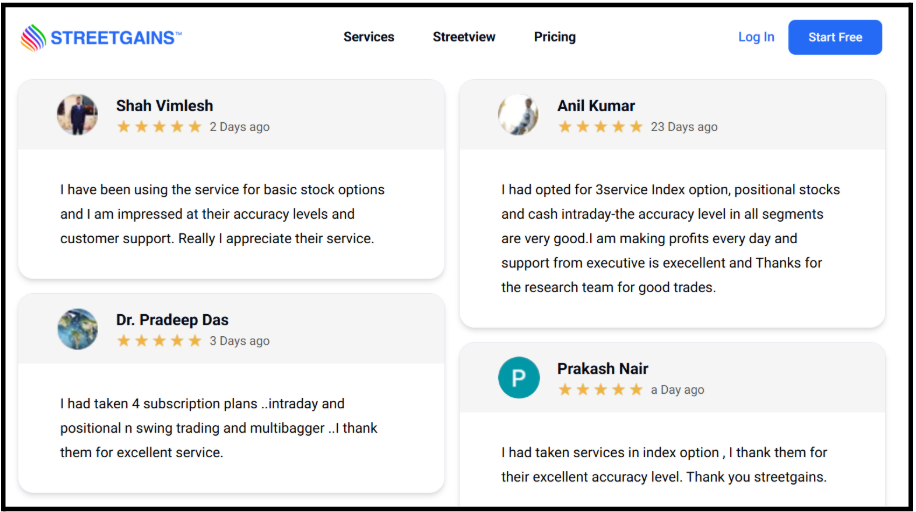Open Shah Vimlesh's profile avatar
Viewport: 916px width, 512px height.
pos(77,115)
